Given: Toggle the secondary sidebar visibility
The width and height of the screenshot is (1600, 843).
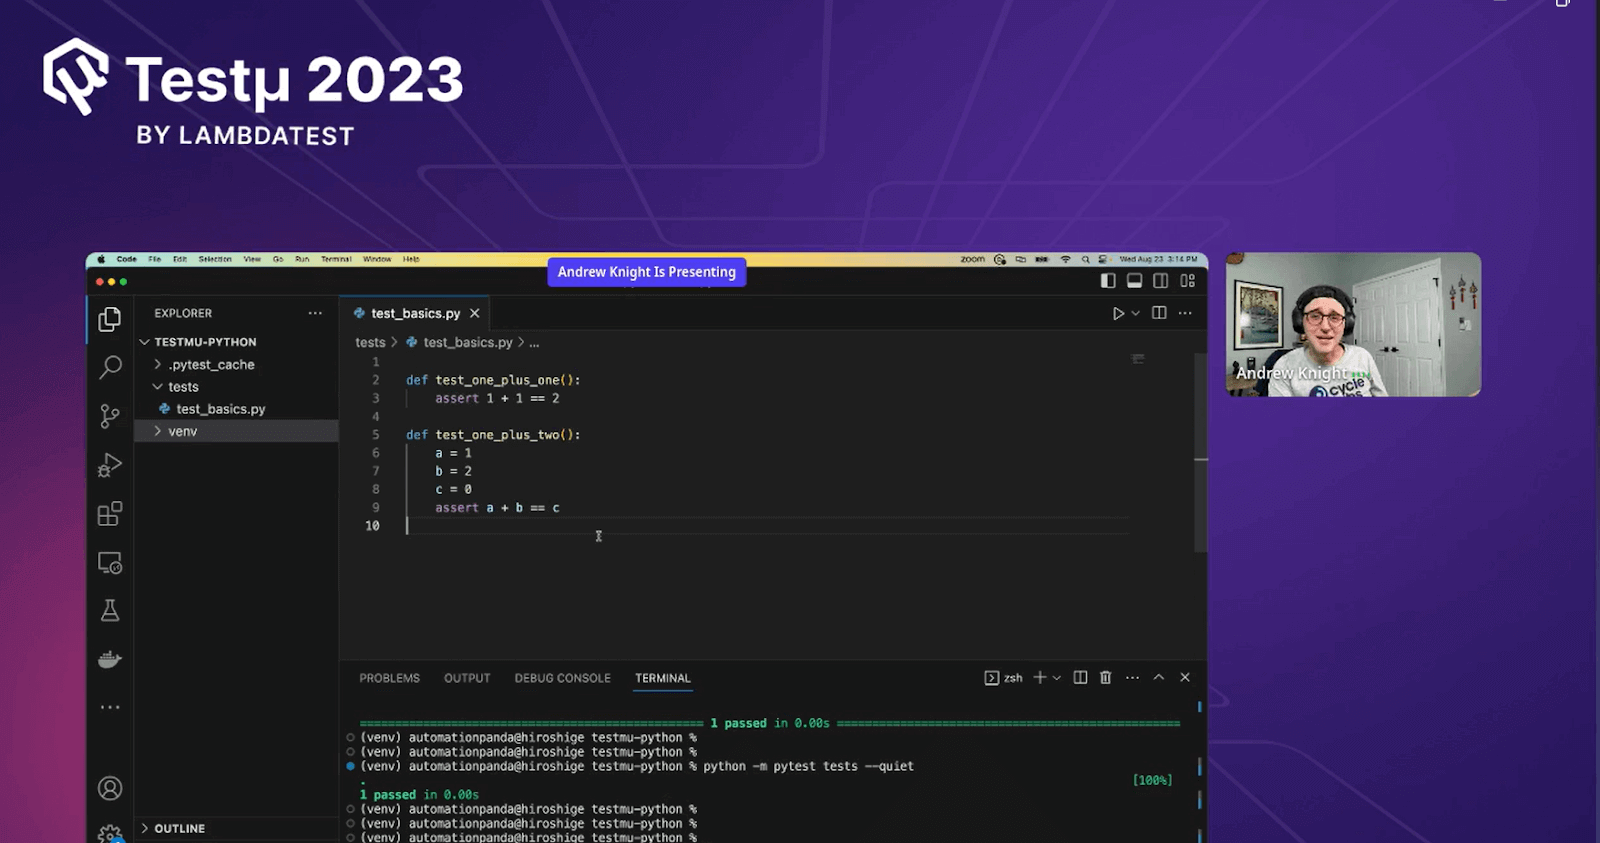Looking at the screenshot, I should [x=1161, y=281].
